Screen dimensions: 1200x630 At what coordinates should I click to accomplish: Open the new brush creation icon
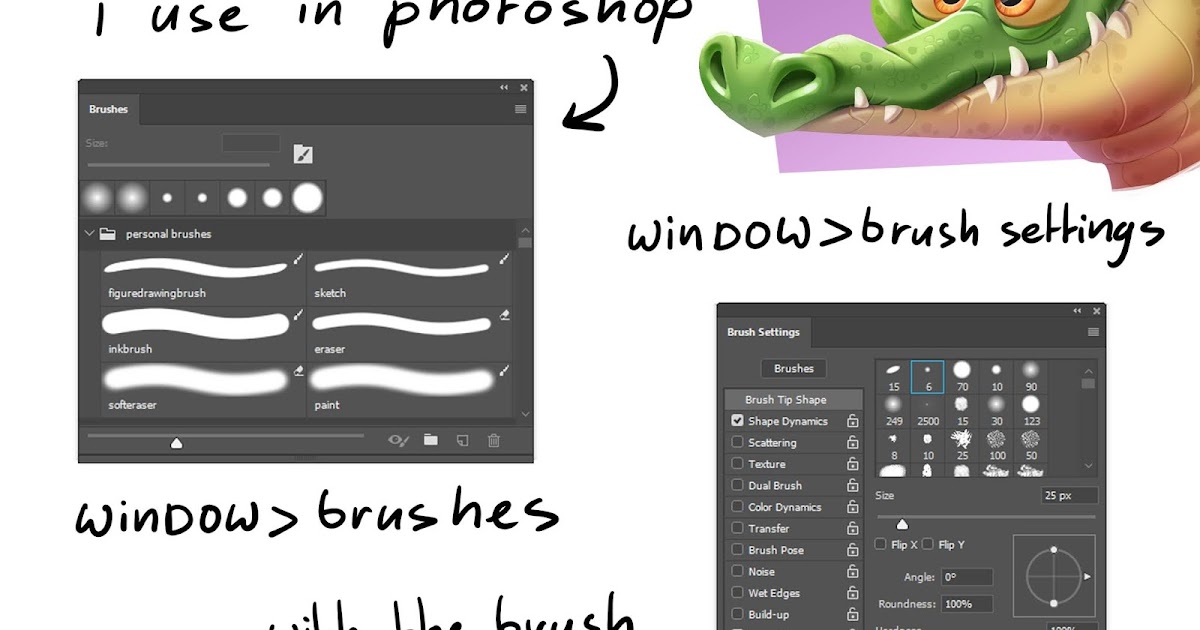tap(461, 440)
